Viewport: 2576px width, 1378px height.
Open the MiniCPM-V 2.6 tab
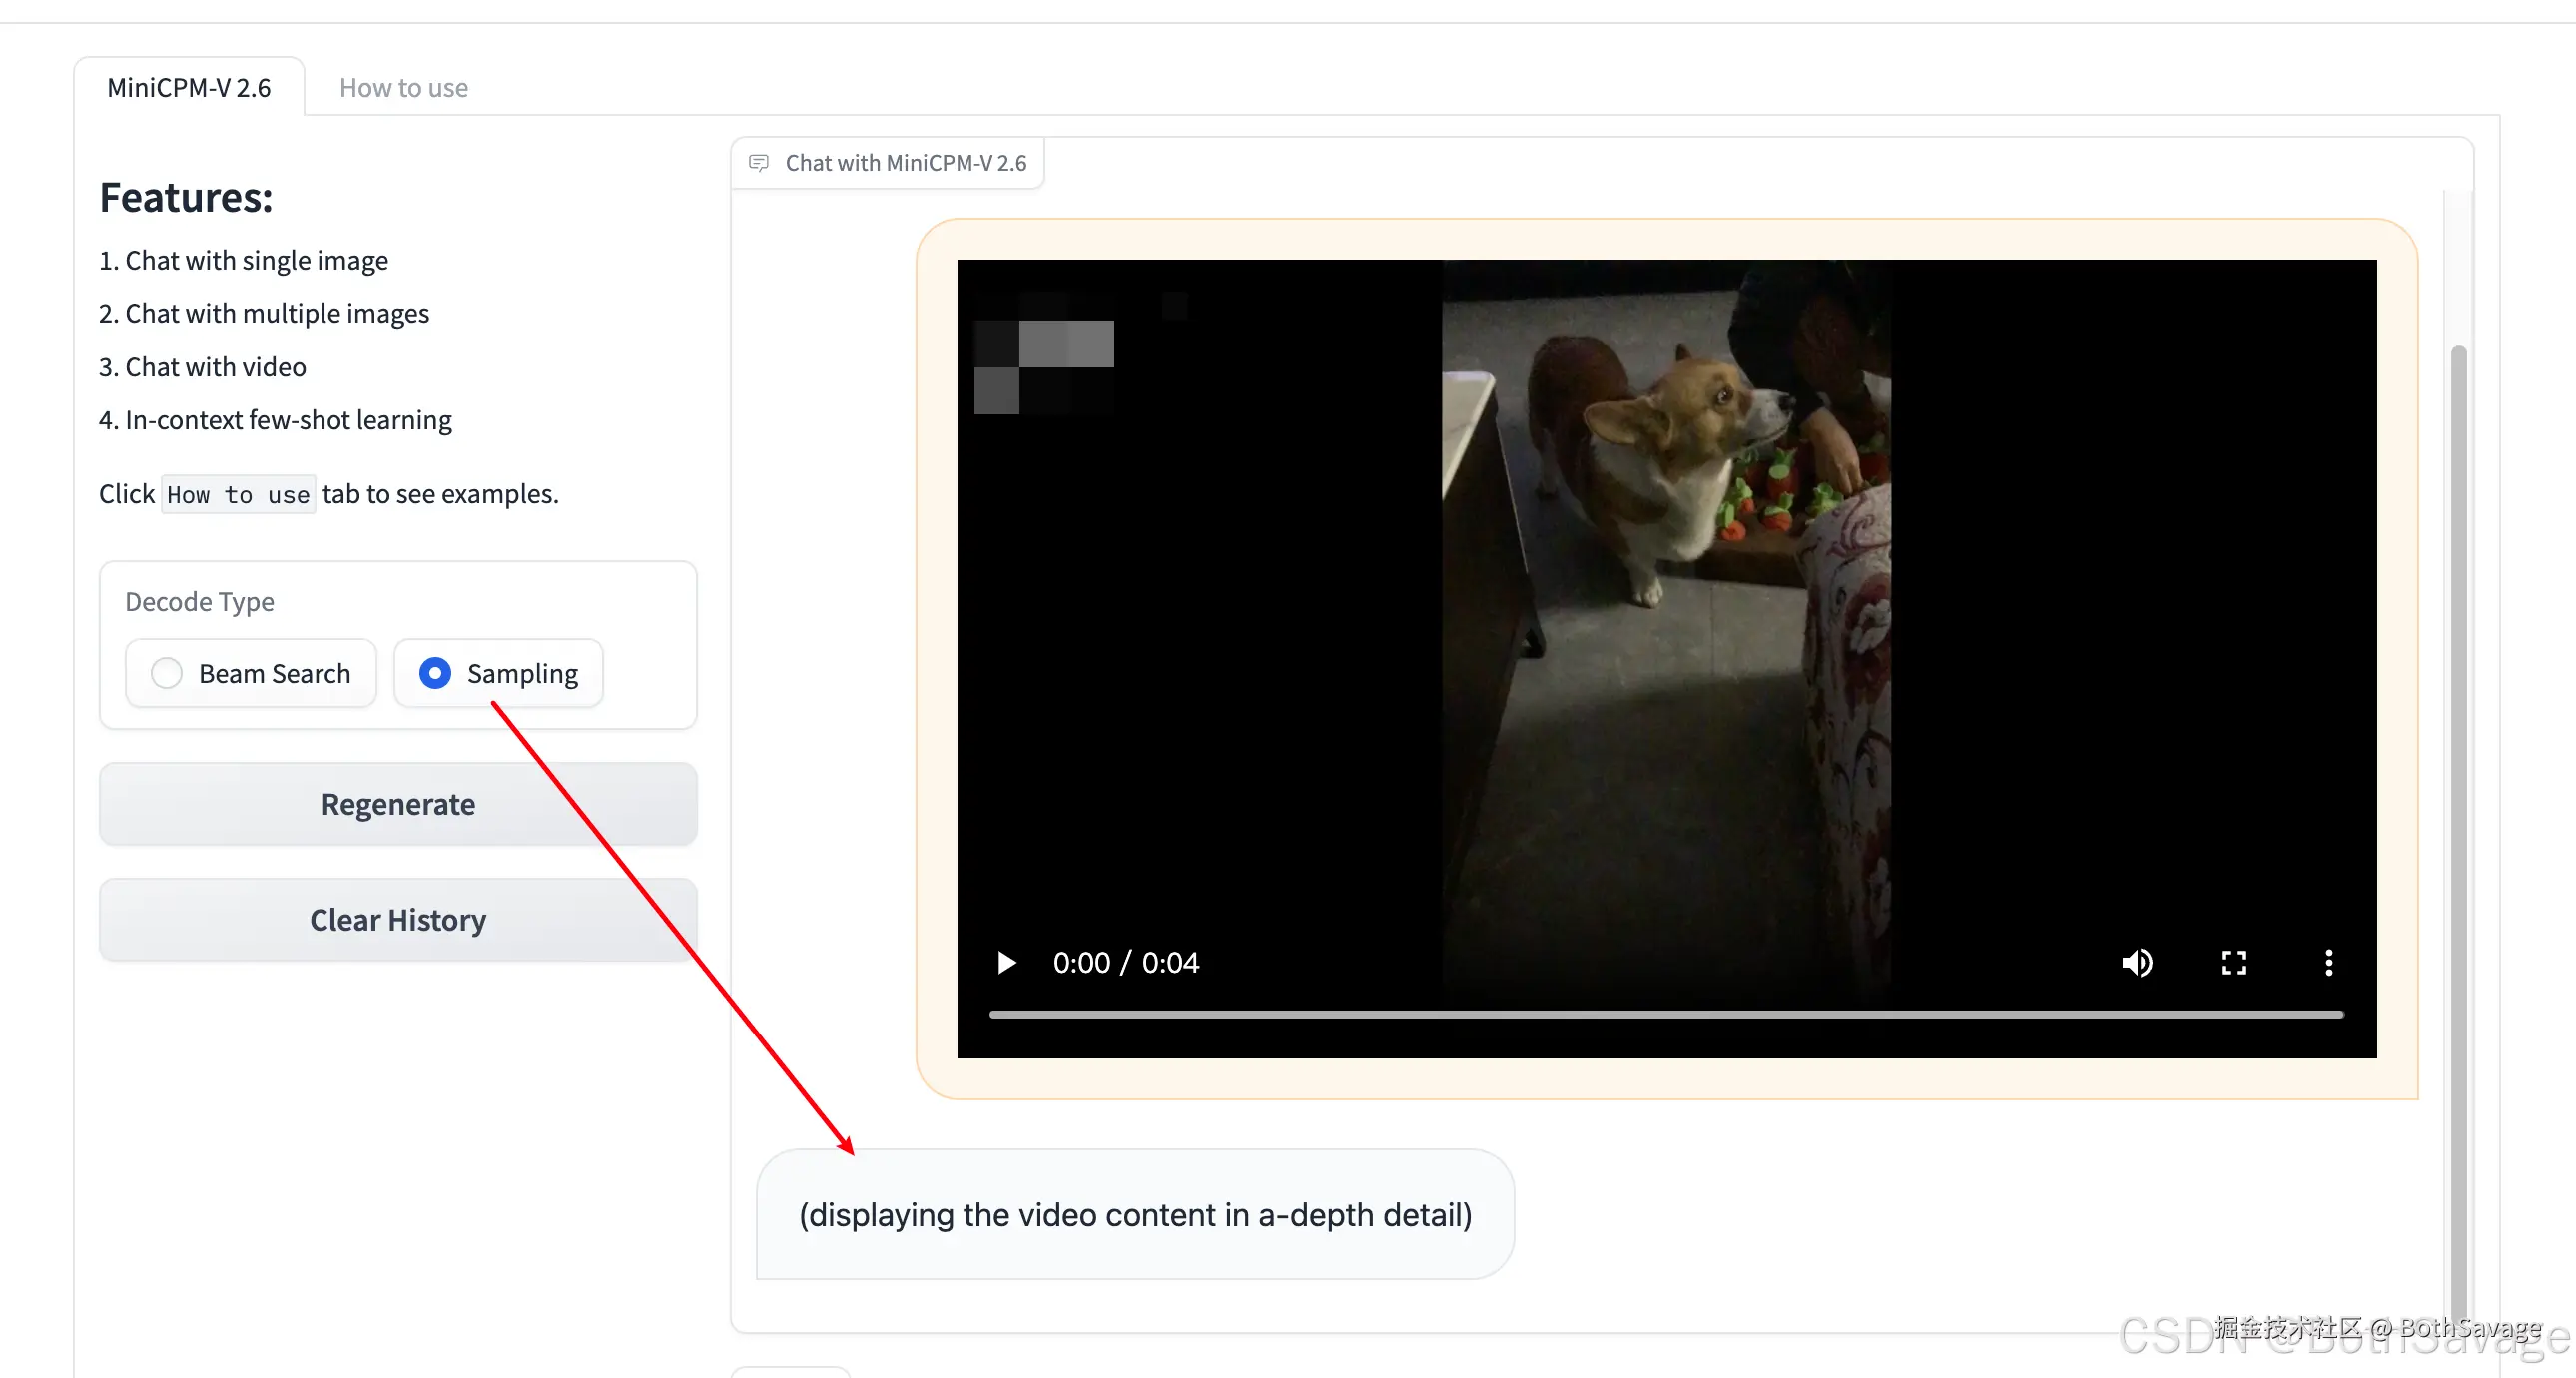(x=189, y=88)
